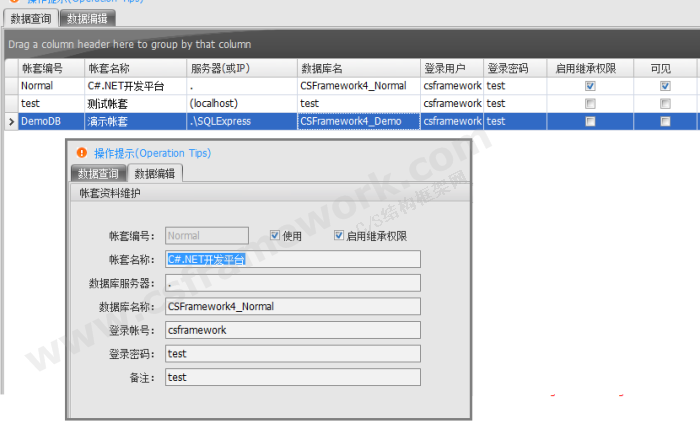This screenshot has height=429, width=700.
Task: Uncheck 启用继承权限 in the edit form
Action: click(339, 236)
